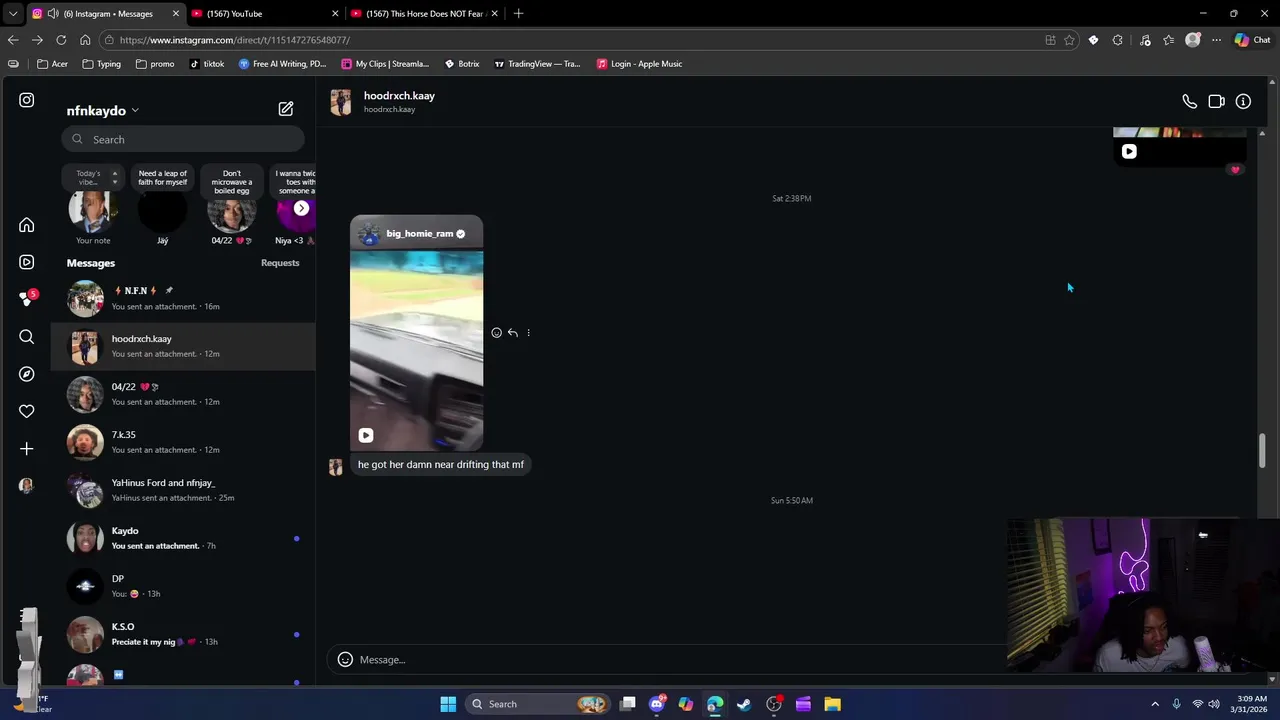1280x720 pixels.
Task: Open Discord from the taskbar
Action: pos(656,704)
